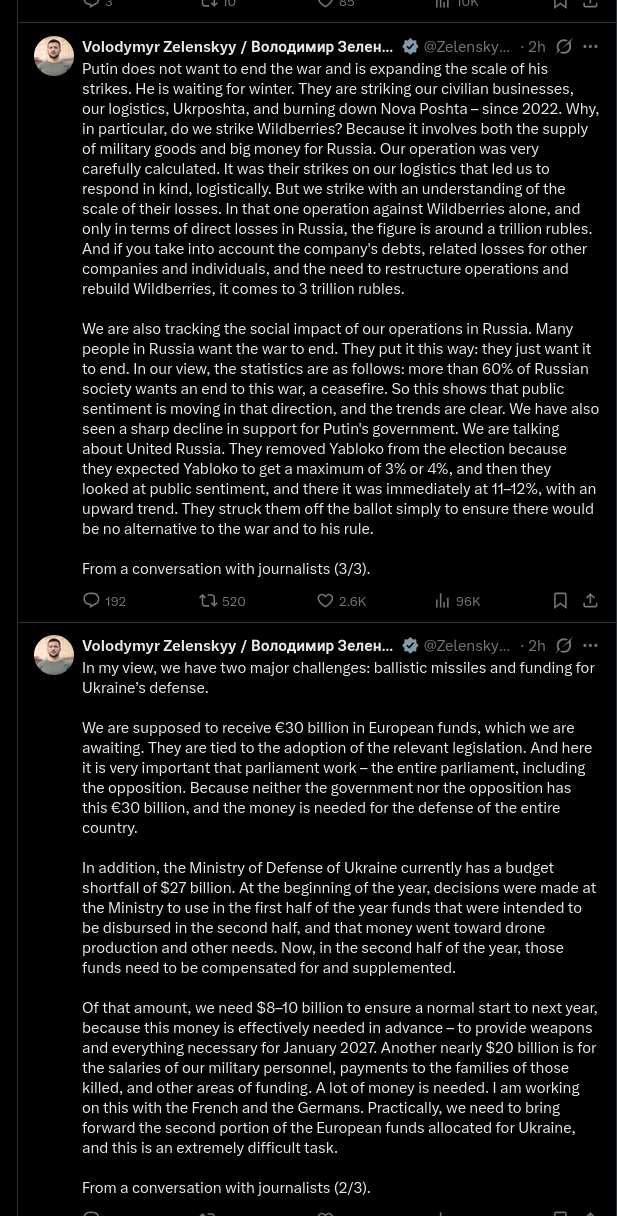Click verified badge on the funding post
This screenshot has width=617, height=1216.
pyautogui.click(x=410, y=645)
